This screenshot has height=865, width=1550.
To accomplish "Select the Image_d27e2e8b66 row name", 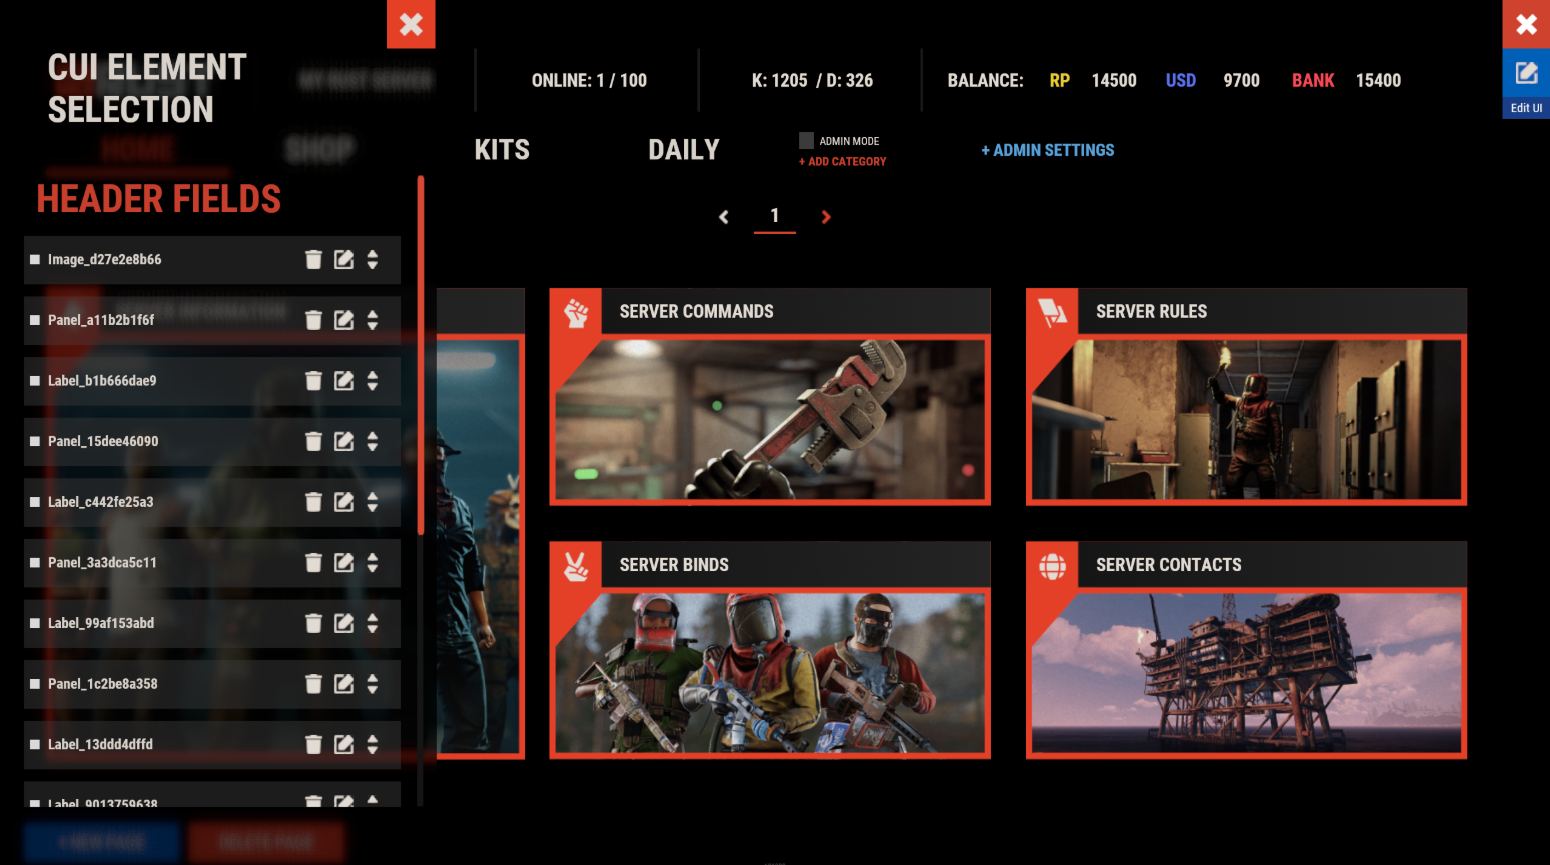I will click(x=104, y=260).
